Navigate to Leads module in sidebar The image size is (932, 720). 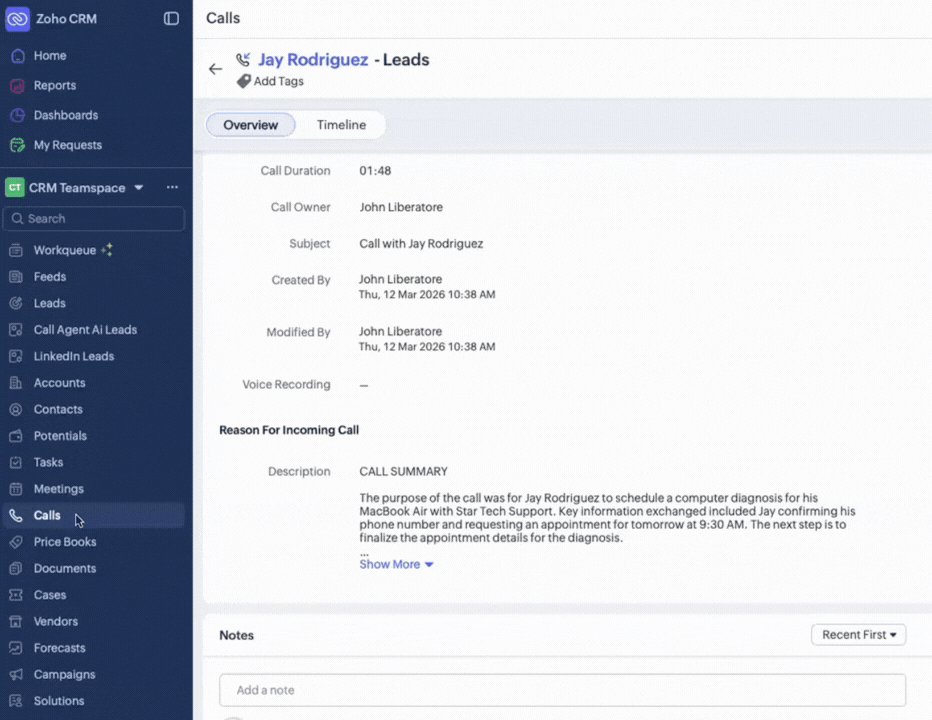(49, 303)
